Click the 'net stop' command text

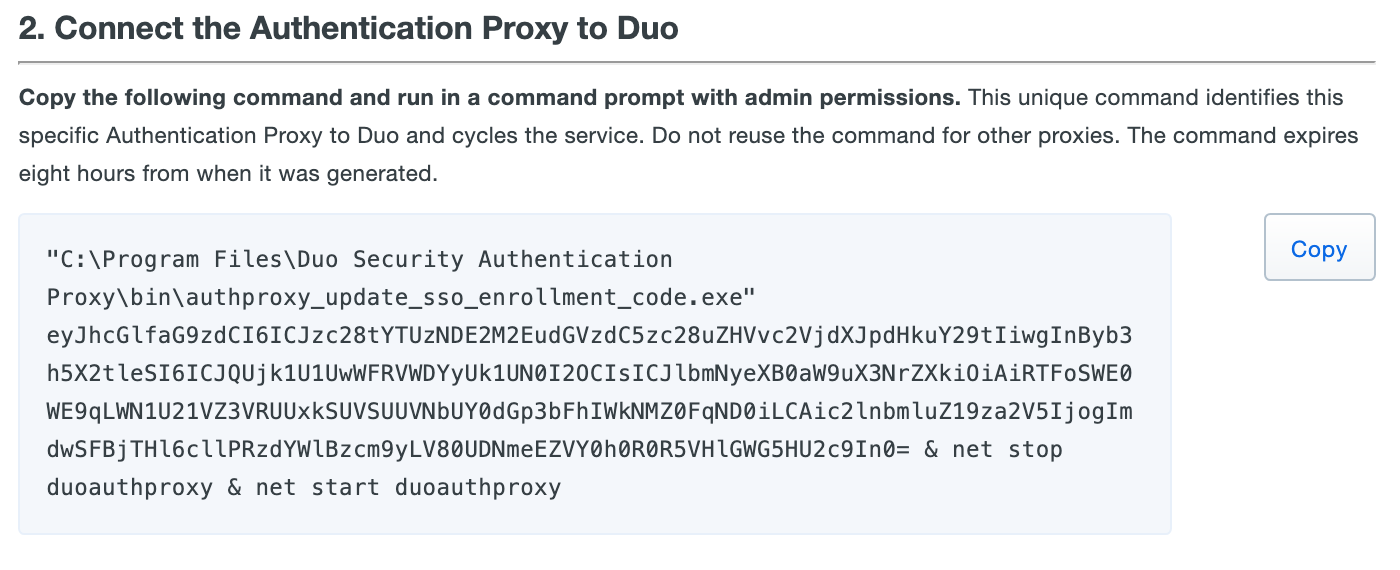point(1009,450)
